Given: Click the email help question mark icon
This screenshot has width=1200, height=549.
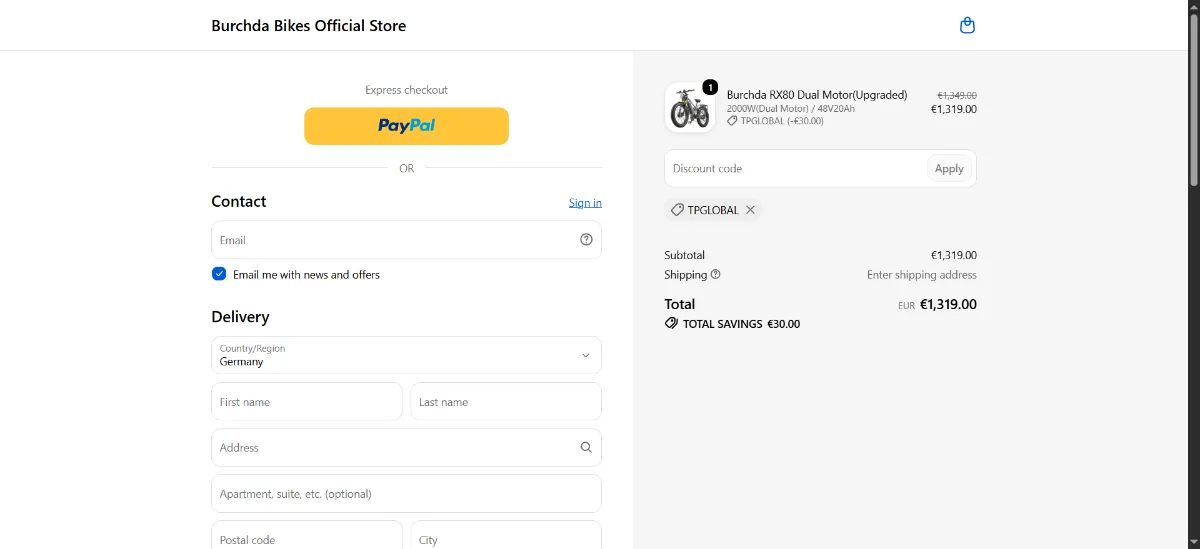Looking at the screenshot, I should (586, 240).
